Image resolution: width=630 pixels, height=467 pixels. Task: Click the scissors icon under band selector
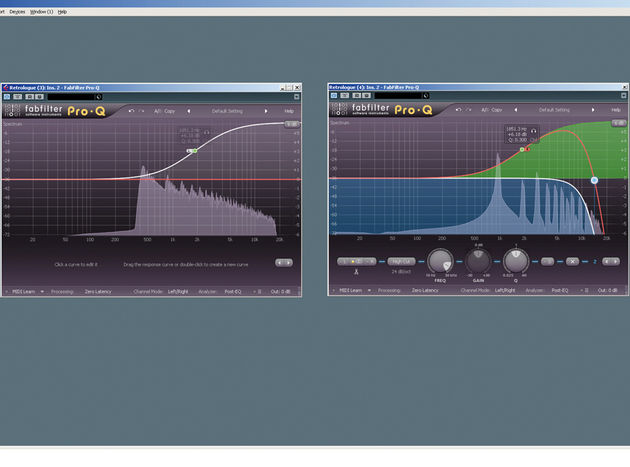pyautogui.click(x=356, y=272)
